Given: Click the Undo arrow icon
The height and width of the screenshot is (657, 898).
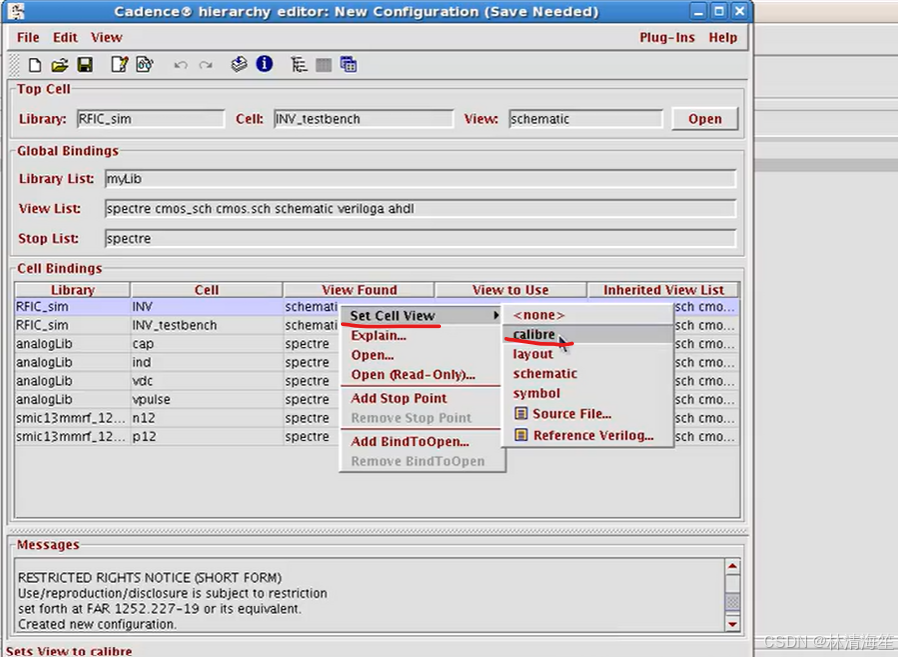Looking at the screenshot, I should point(180,65).
